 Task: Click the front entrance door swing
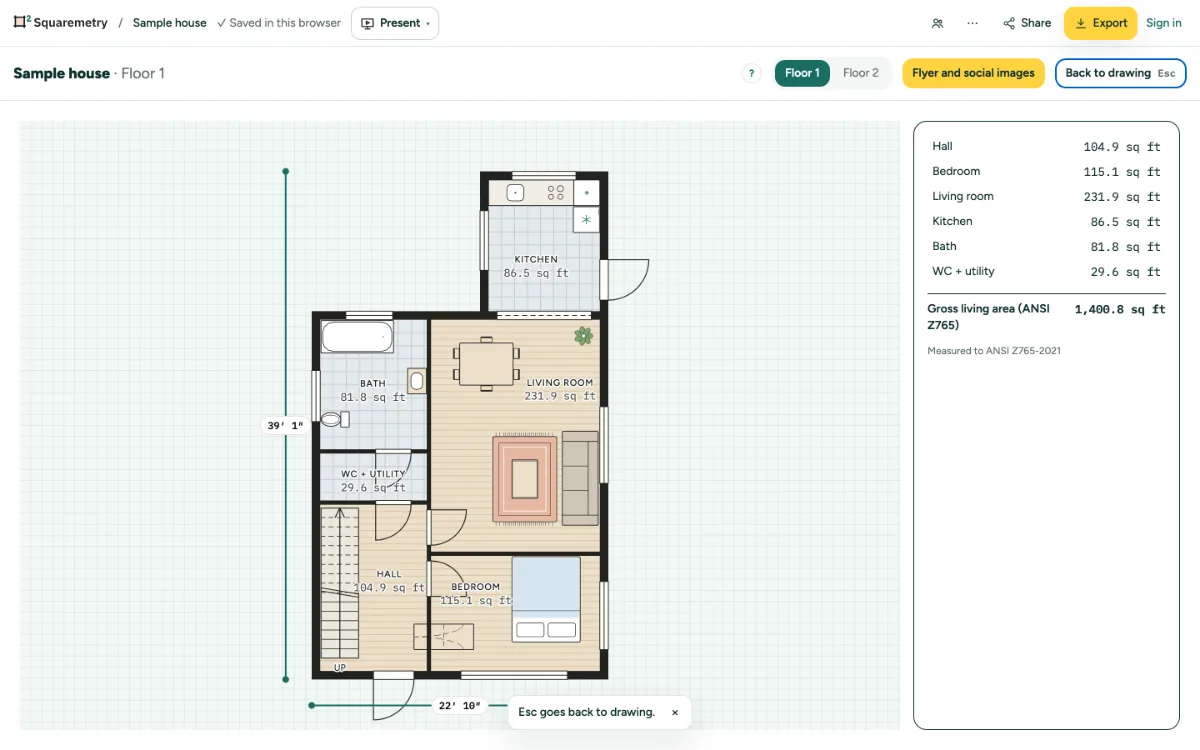pos(393,697)
